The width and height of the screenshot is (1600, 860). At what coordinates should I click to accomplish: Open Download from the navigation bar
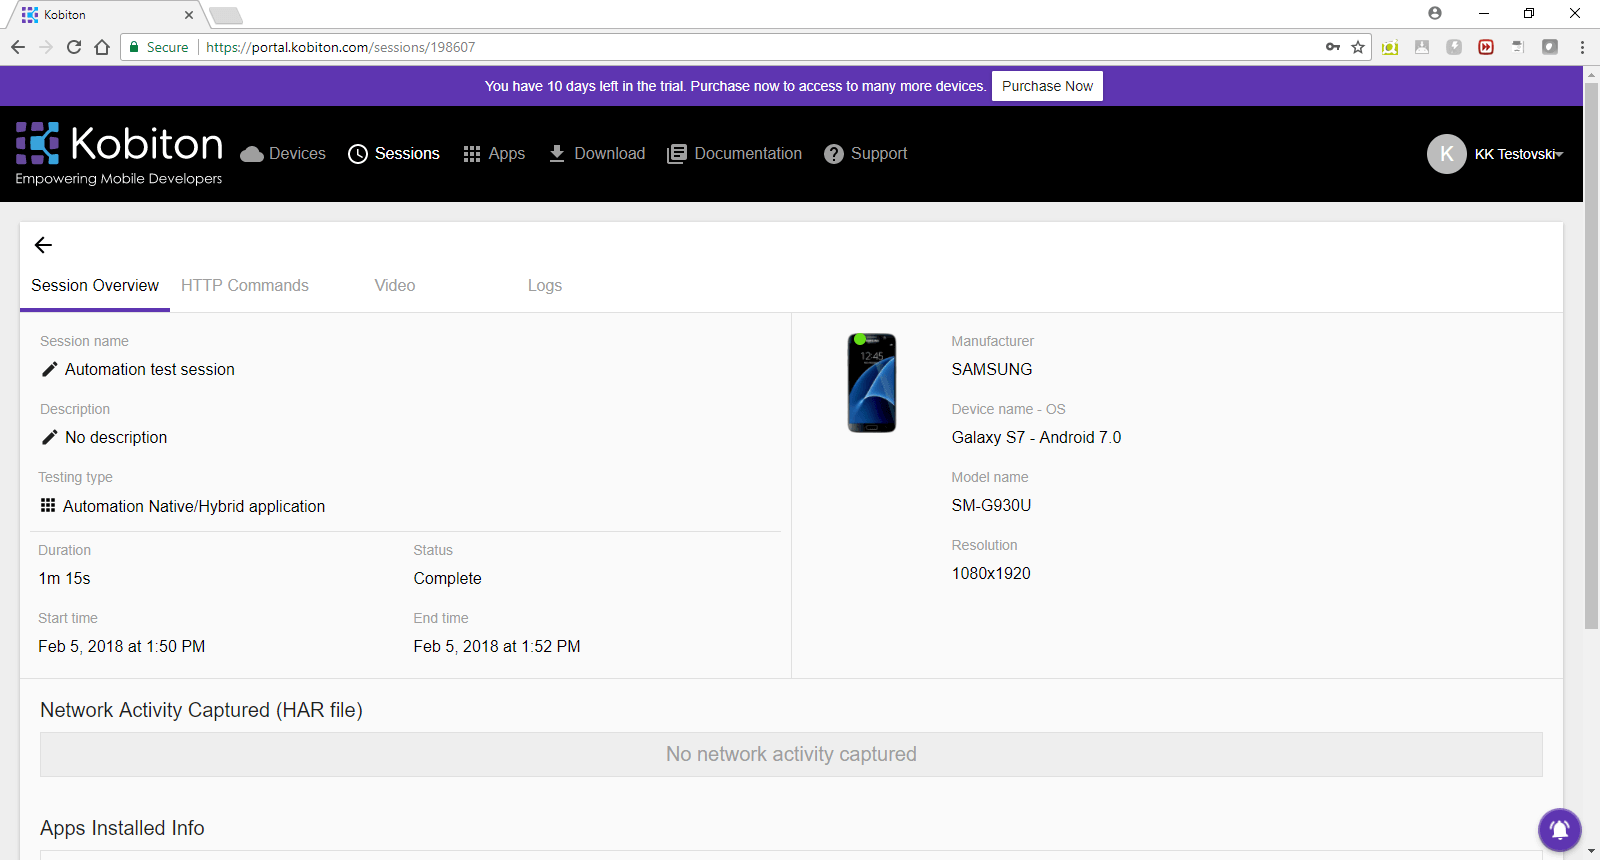[x=597, y=153]
